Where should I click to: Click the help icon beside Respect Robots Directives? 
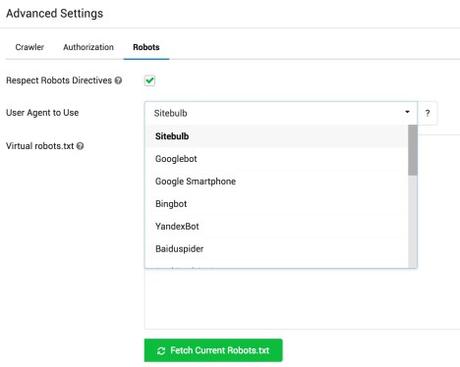(x=118, y=80)
